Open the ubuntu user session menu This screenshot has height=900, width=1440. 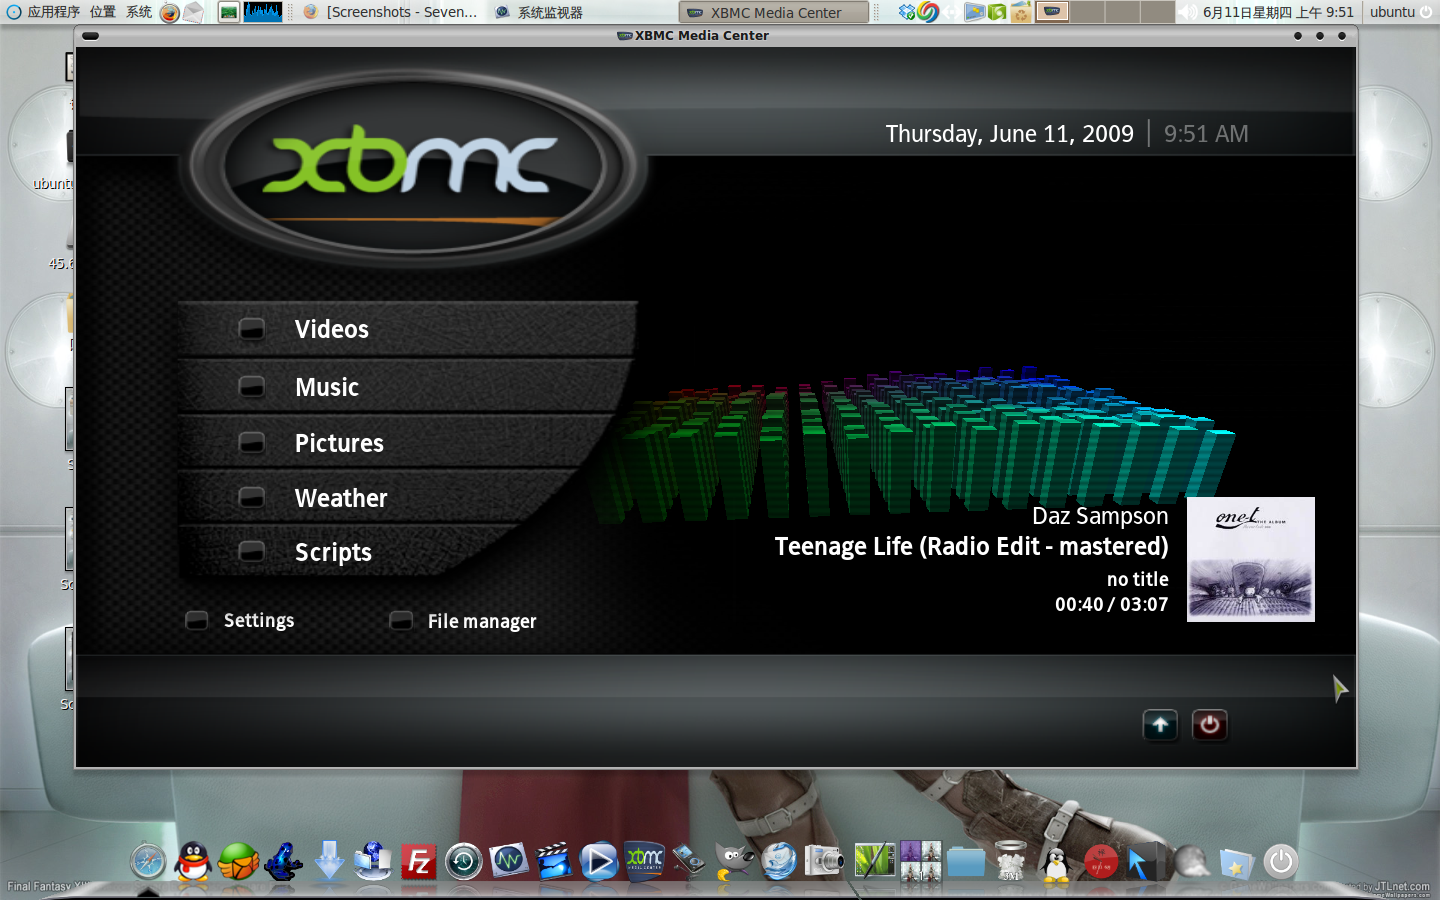[1400, 12]
